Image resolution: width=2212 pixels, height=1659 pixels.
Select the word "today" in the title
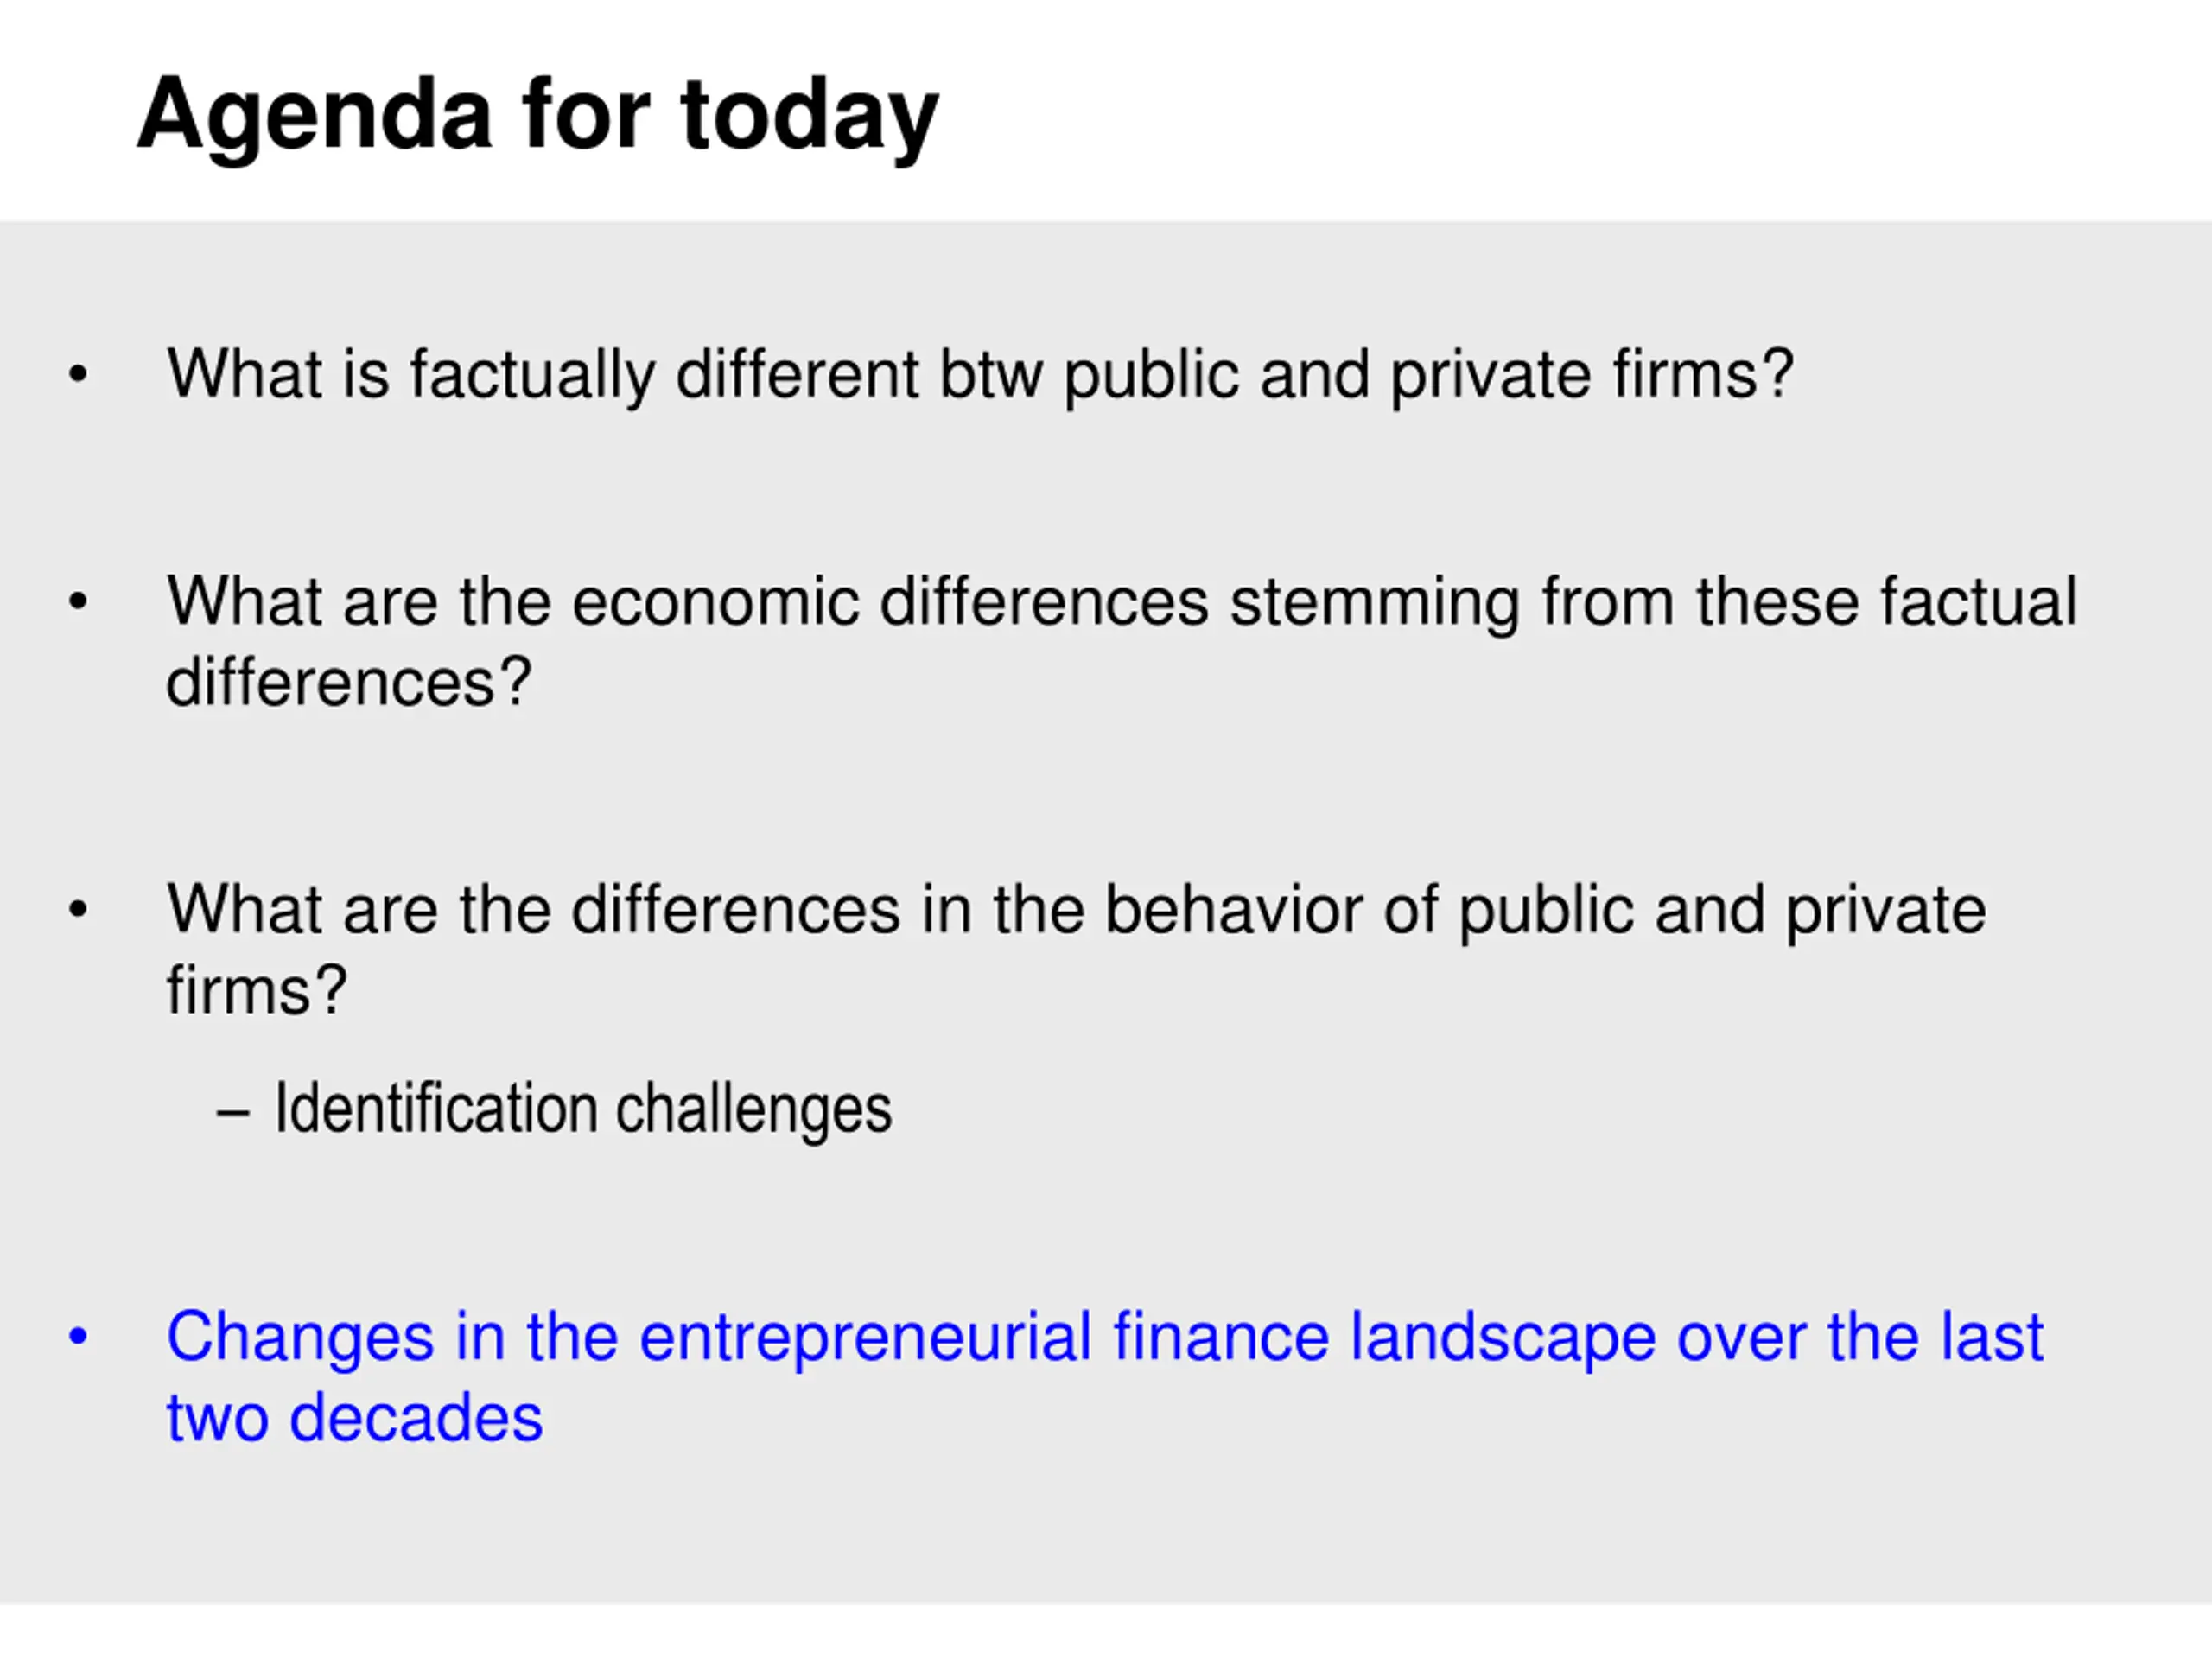coord(809,115)
